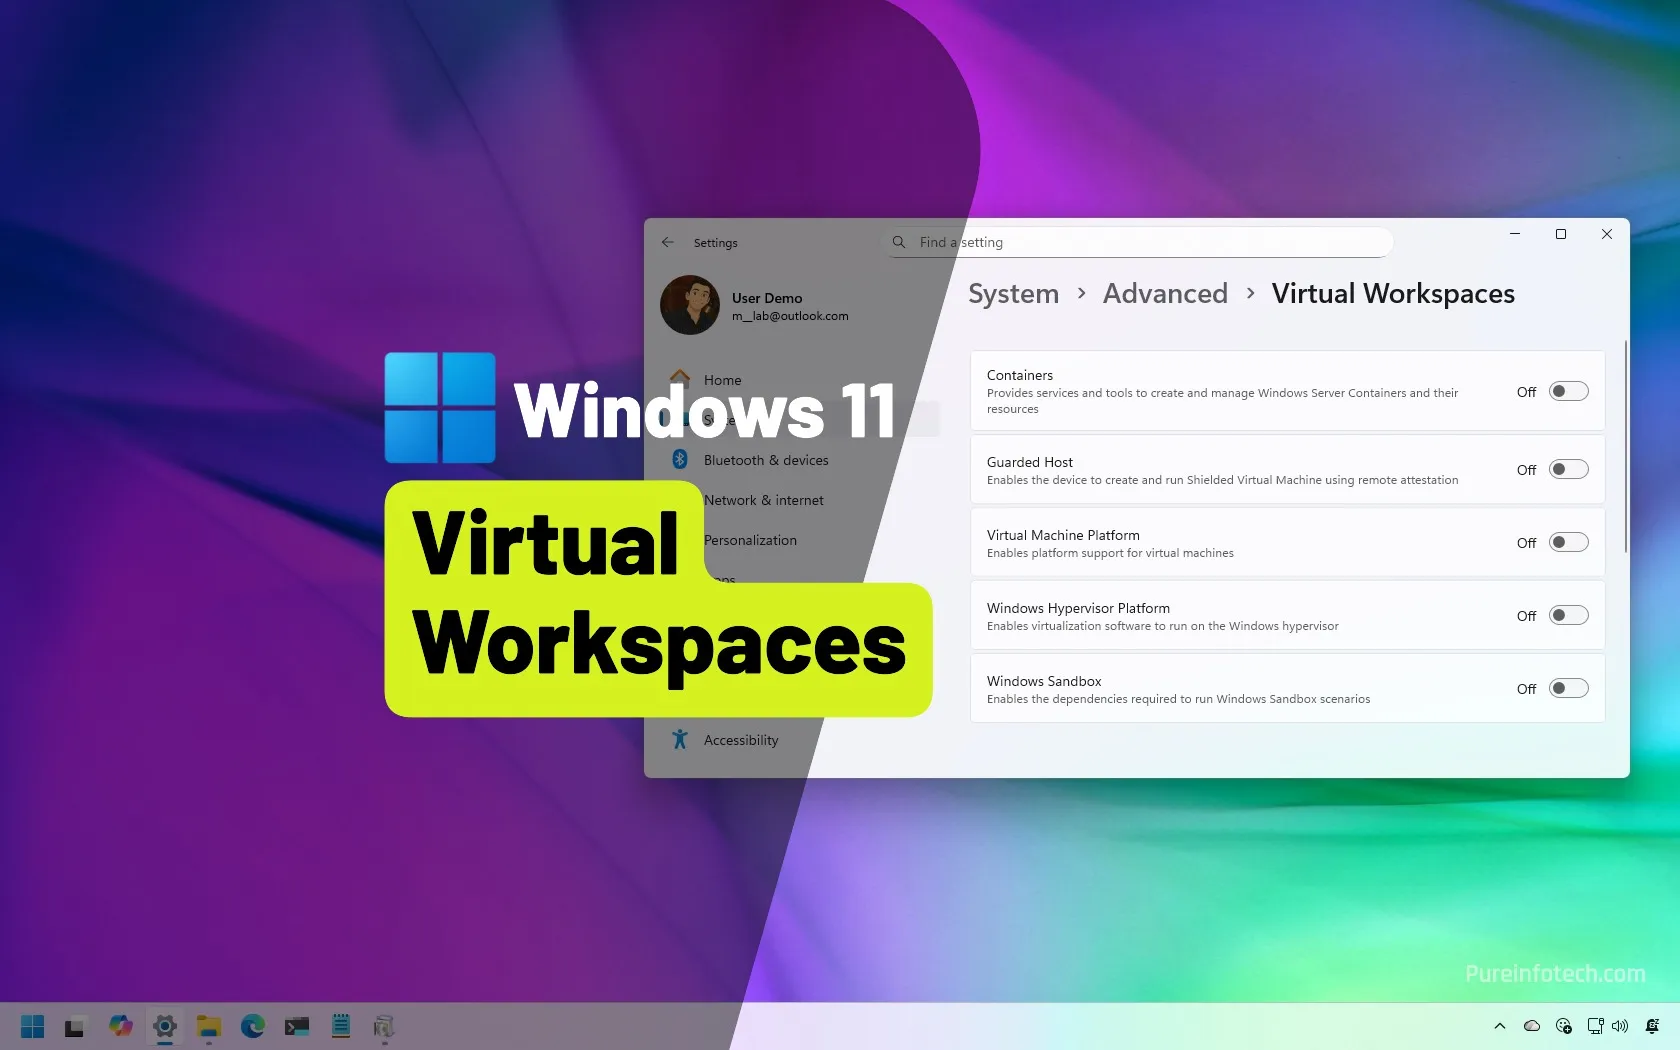Viewport: 1680px width, 1050px height.
Task: Open OneDrive from the system tray
Action: tap(1530, 1026)
